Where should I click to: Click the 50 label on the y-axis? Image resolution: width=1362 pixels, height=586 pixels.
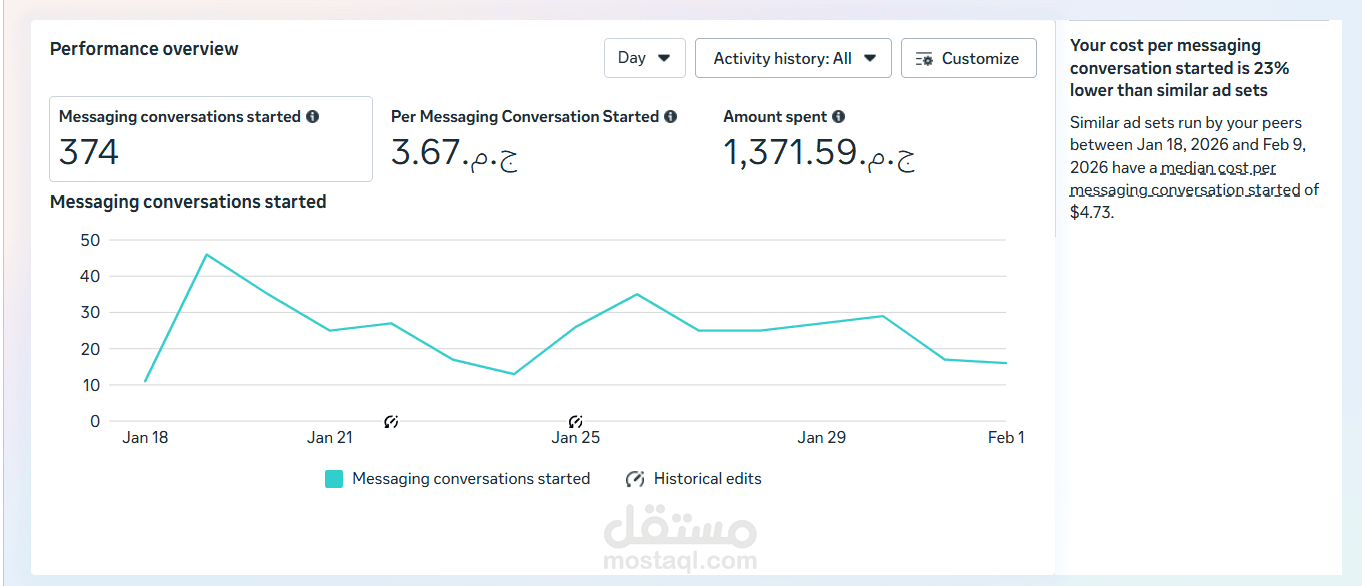90,240
